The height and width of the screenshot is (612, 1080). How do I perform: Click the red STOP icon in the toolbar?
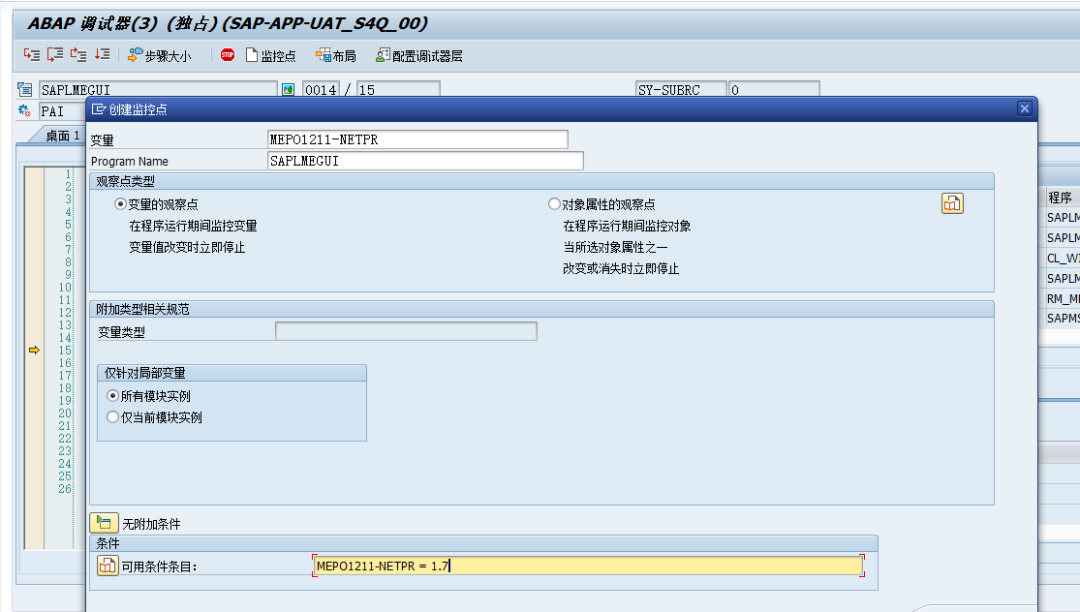[225, 56]
